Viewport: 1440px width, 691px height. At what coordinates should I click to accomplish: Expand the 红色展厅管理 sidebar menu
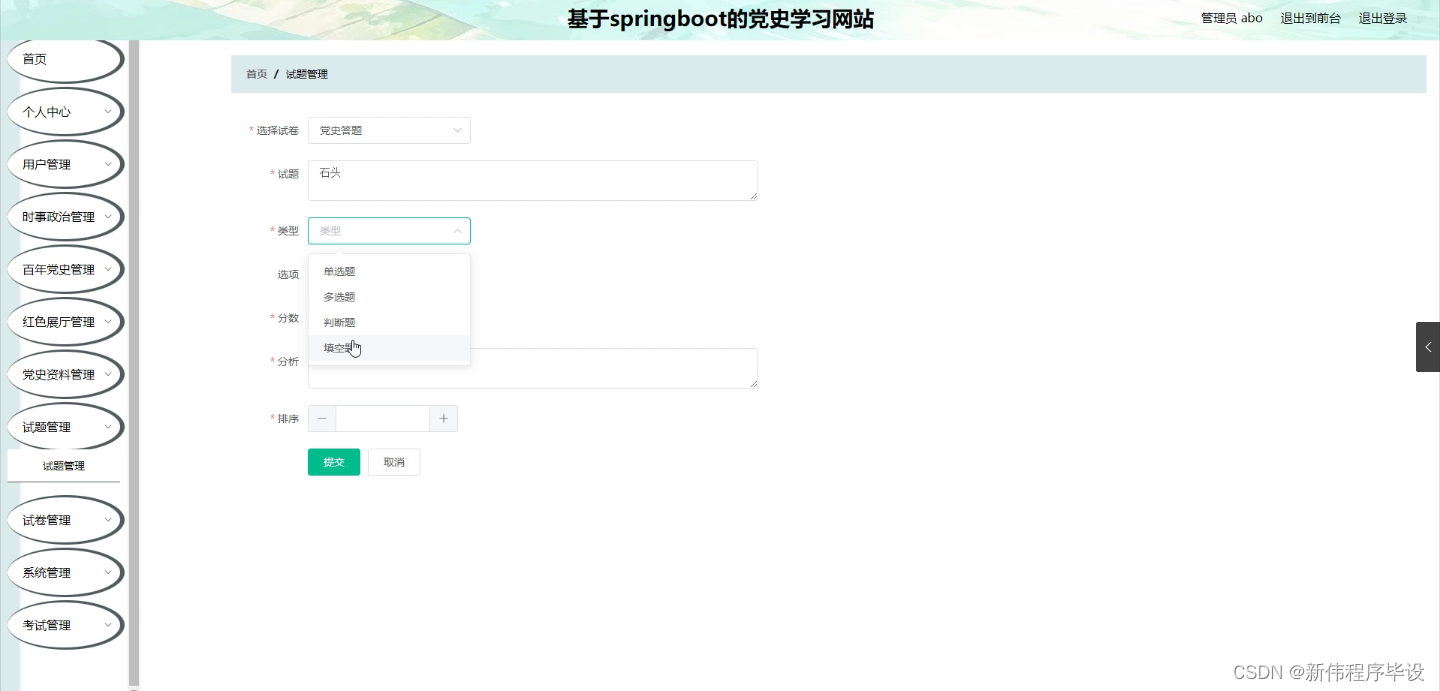[65, 321]
